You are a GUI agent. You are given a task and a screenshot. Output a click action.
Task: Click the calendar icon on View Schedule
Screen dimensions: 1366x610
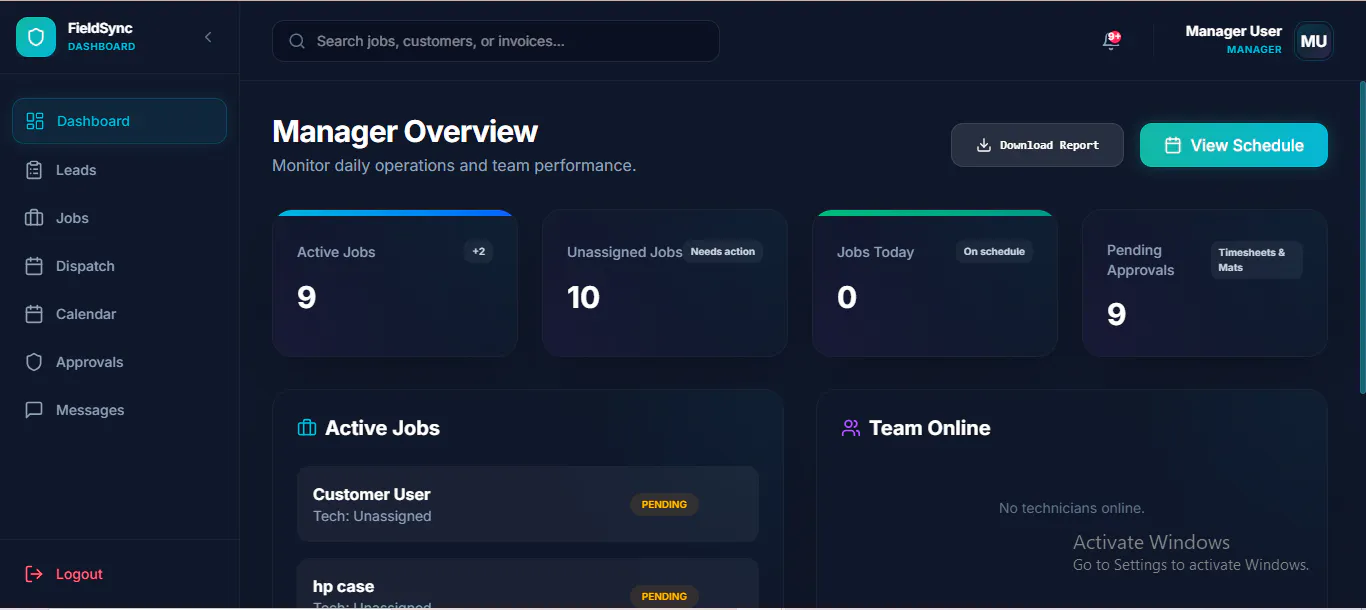coord(1173,145)
